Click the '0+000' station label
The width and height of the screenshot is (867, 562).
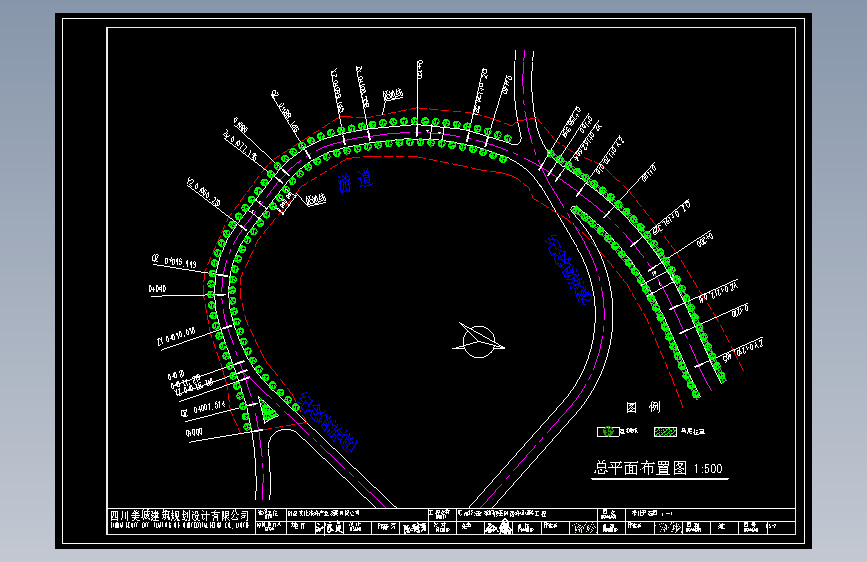coord(194,433)
